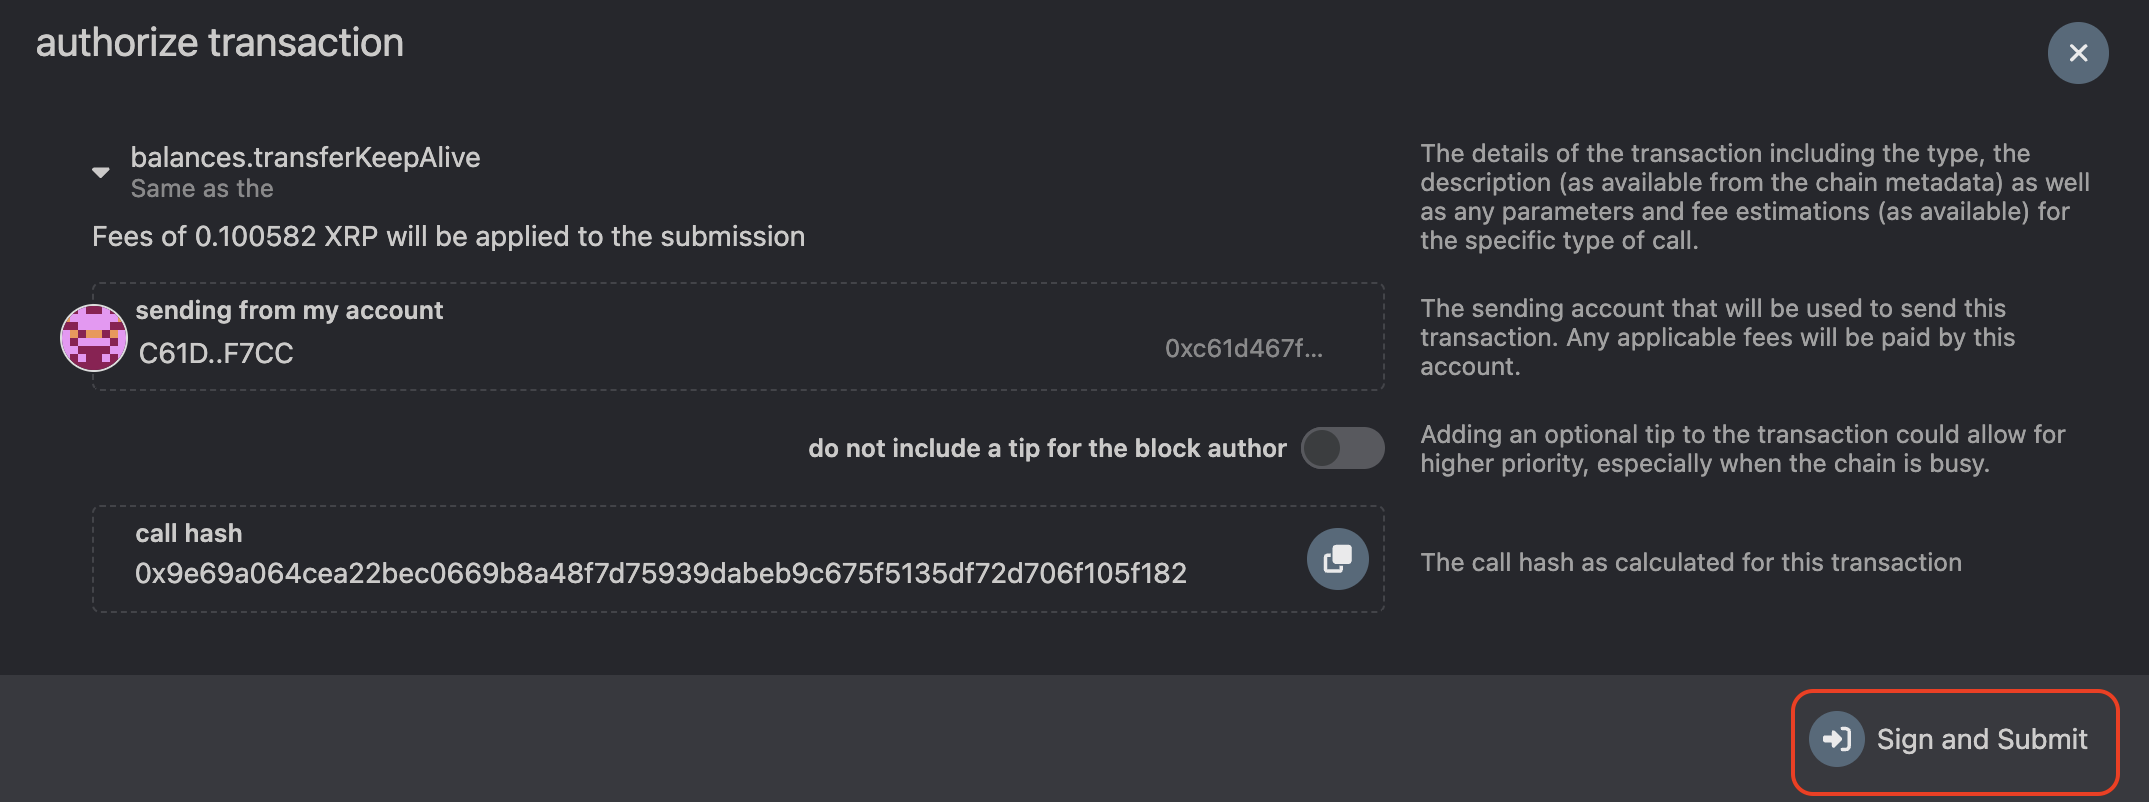Screen dimensions: 2149x802
Task: Click the "authorize transaction" dialog title
Action: click(x=220, y=43)
